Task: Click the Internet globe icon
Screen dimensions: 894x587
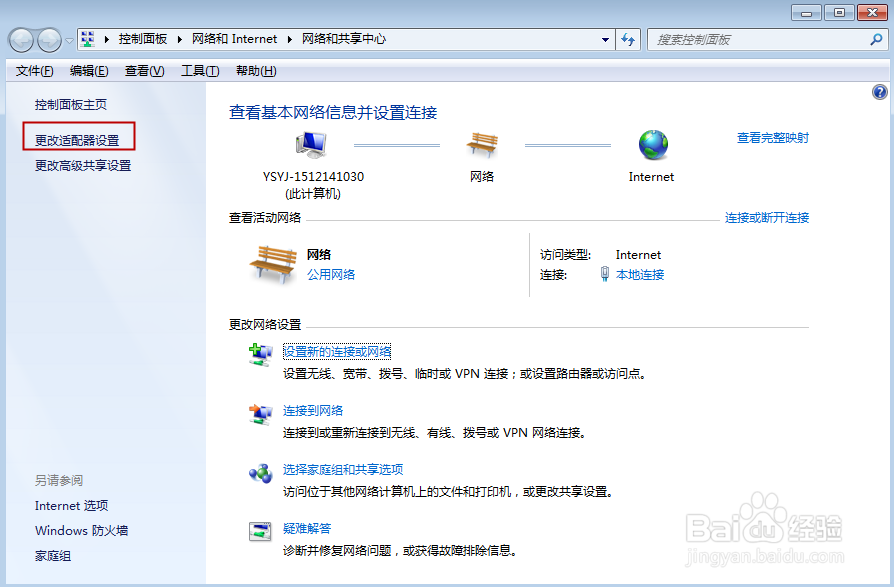Action: coord(651,146)
